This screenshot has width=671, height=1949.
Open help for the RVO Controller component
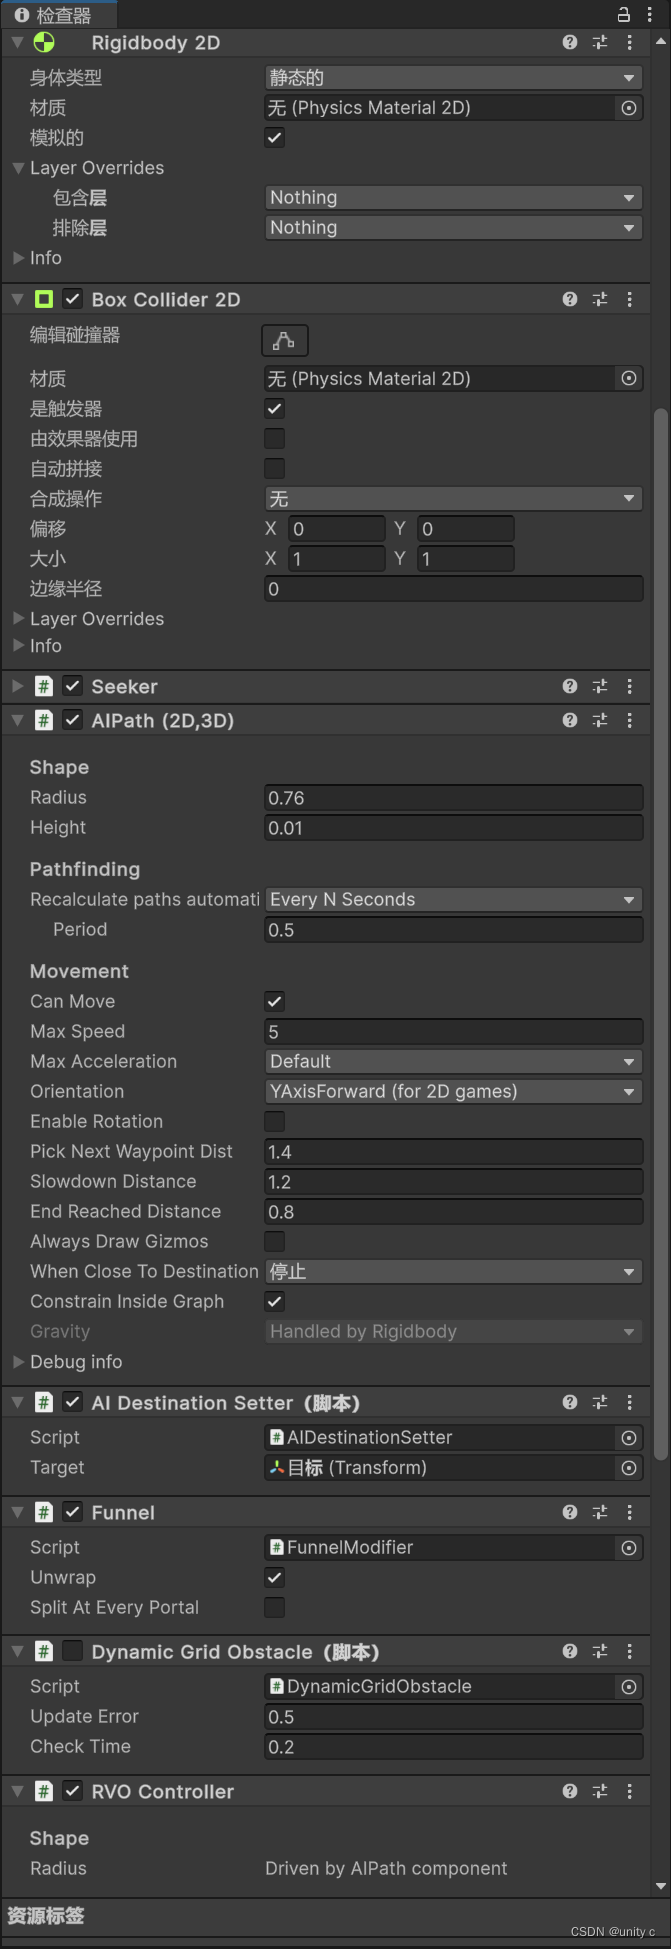pyautogui.click(x=569, y=1791)
